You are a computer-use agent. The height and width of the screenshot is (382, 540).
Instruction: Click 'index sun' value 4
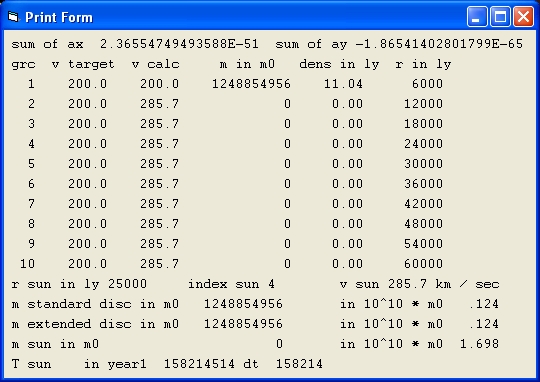[x=271, y=284]
